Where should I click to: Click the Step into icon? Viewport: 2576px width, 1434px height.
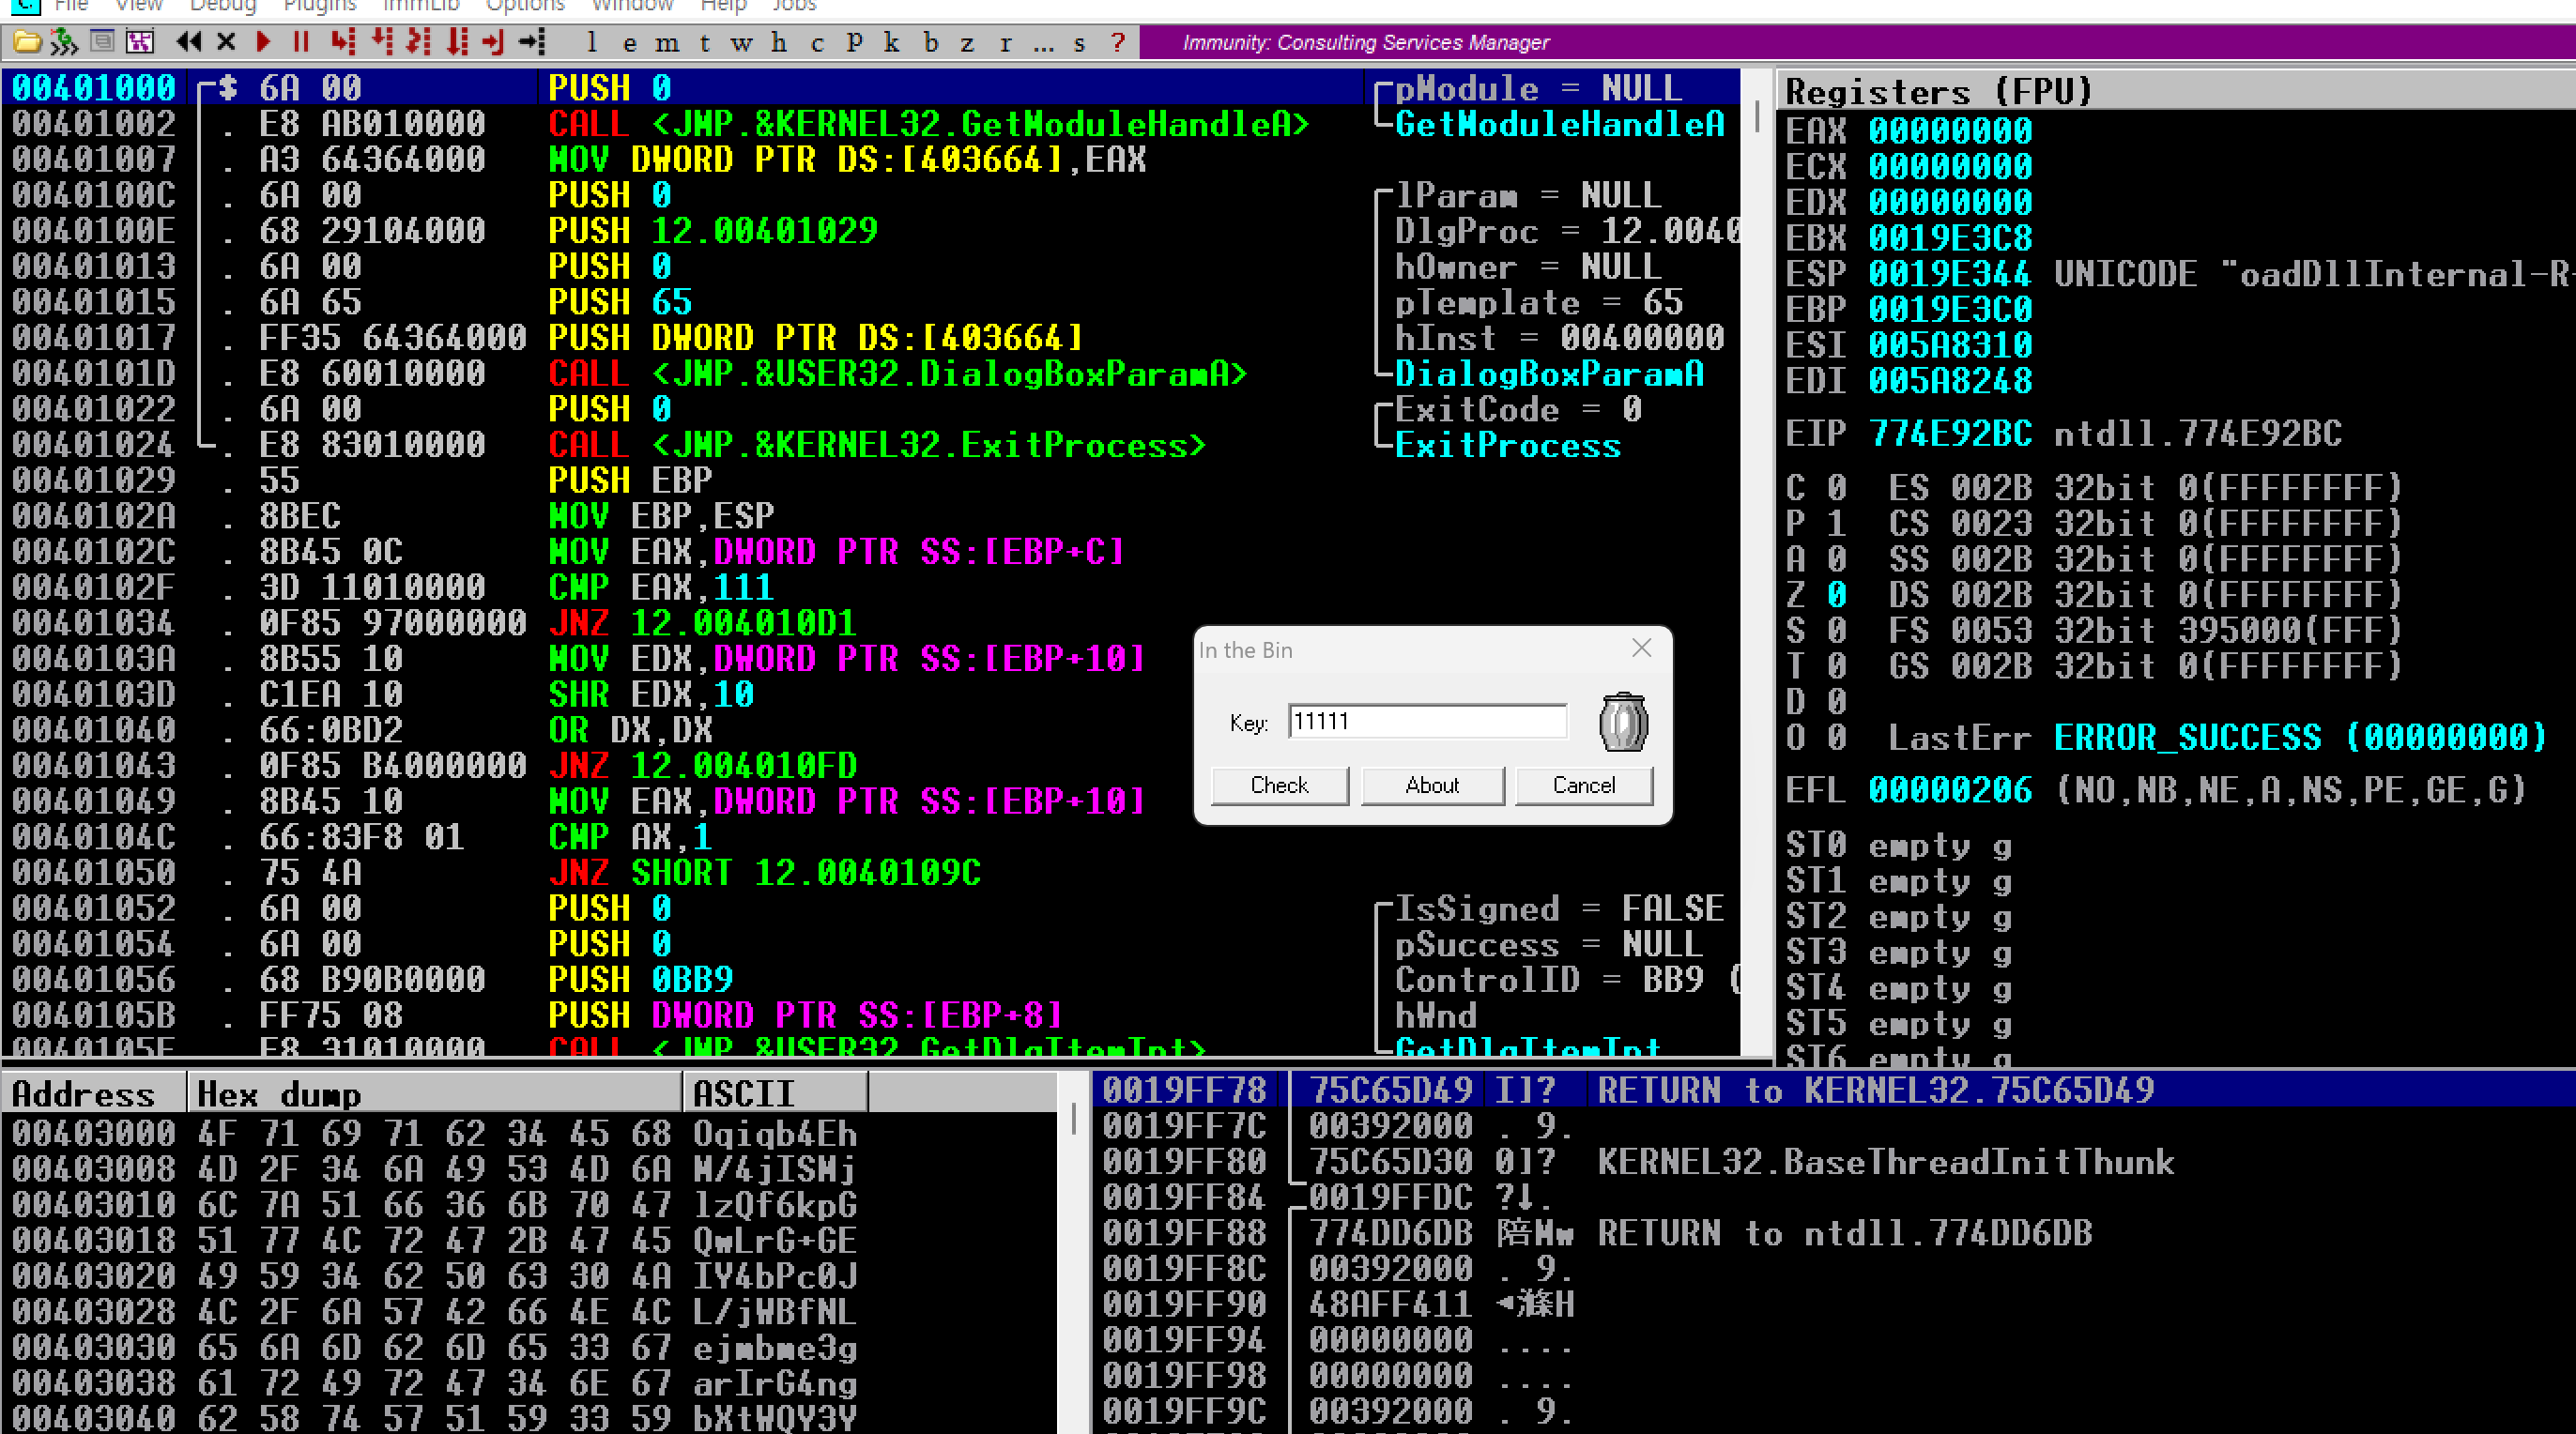pos(343,42)
